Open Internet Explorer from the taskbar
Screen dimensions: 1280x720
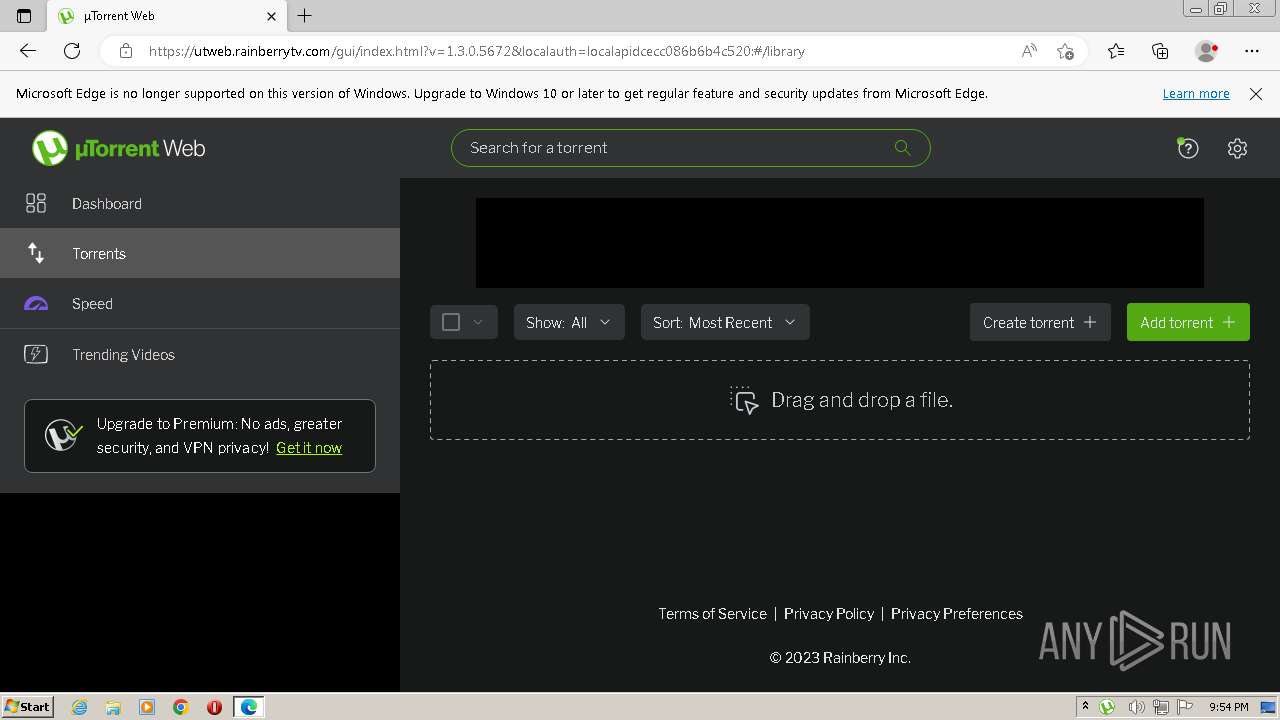(x=80, y=707)
